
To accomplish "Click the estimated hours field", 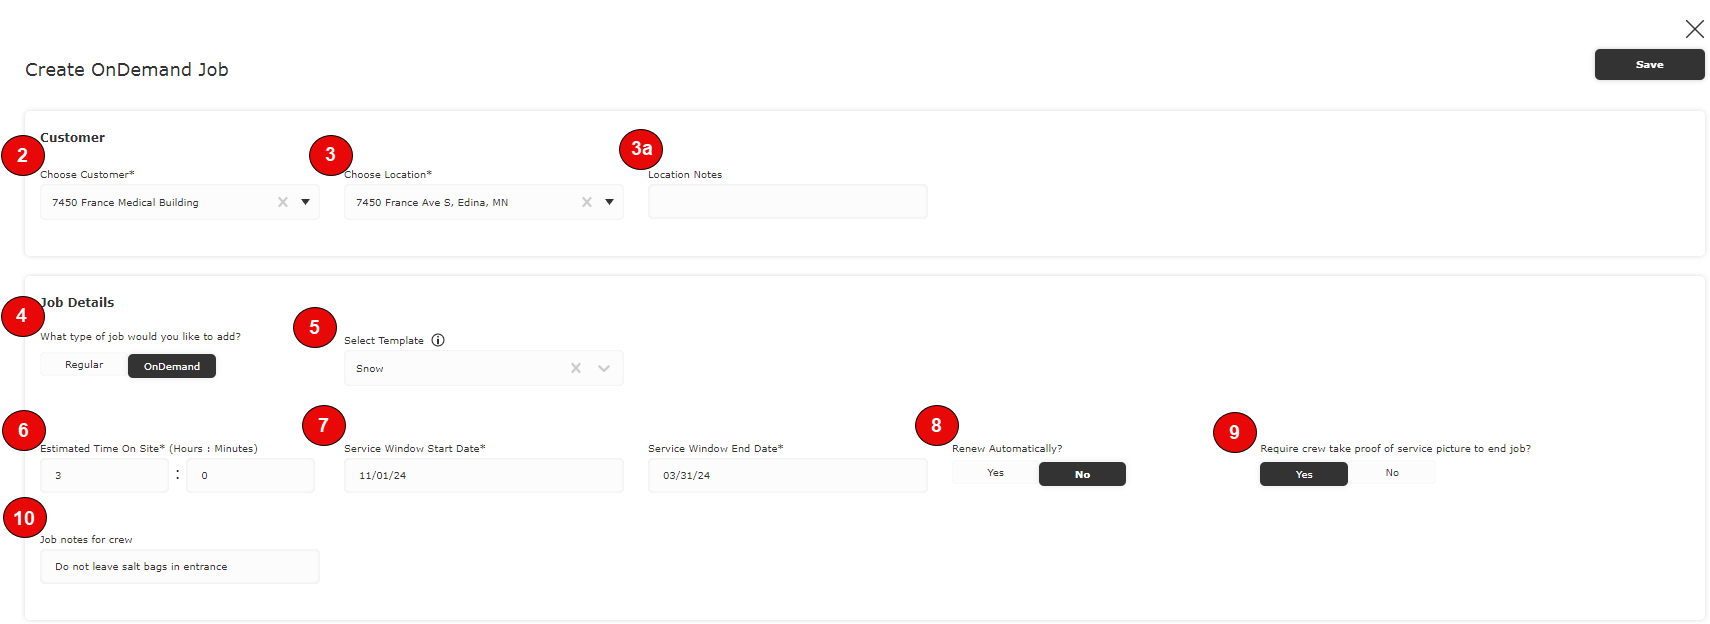I will [104, 476].
